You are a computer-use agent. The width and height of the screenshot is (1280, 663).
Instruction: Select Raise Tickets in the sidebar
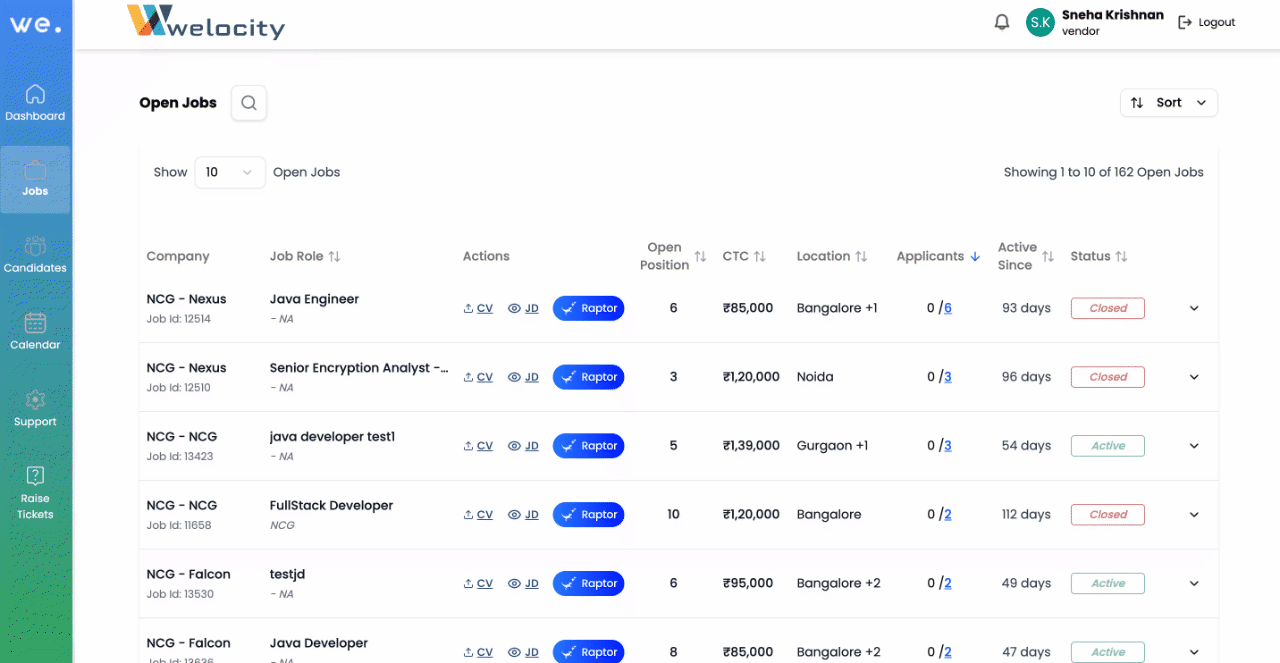click(x=35, y=493)
